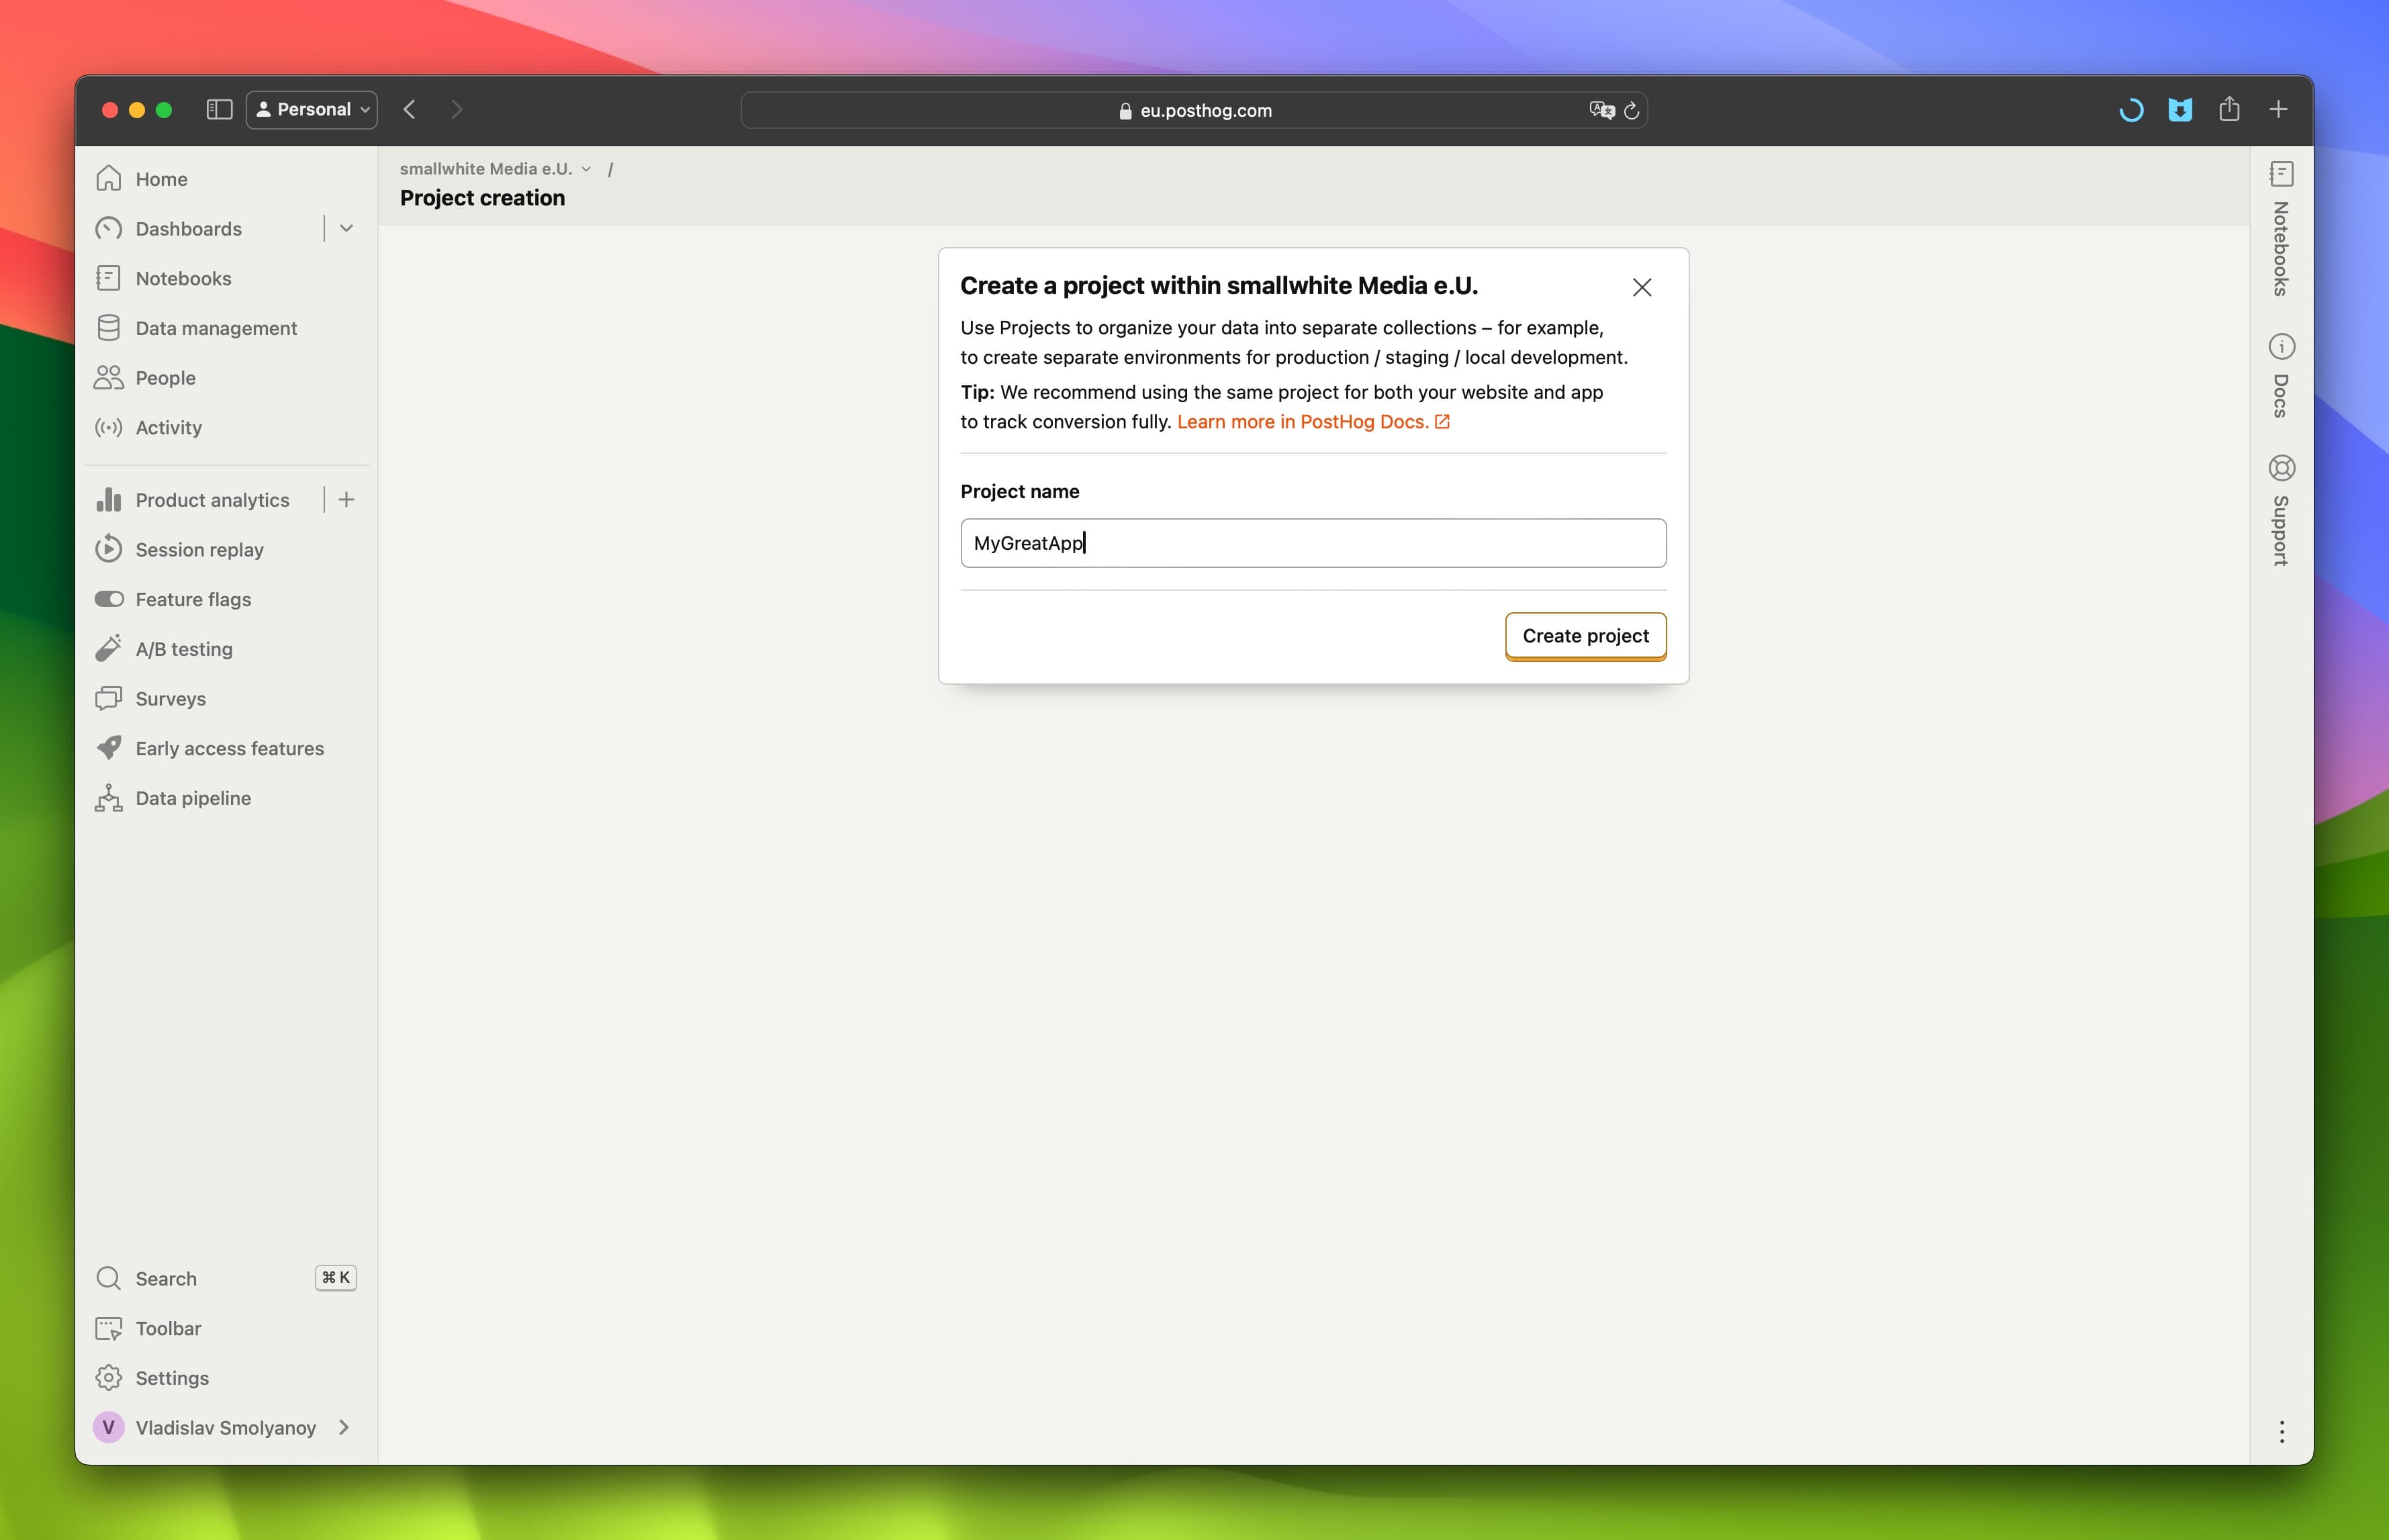Screen dimensions: 2389x1540
Task: Toggle Safari sidebar button
Action: 219,109
